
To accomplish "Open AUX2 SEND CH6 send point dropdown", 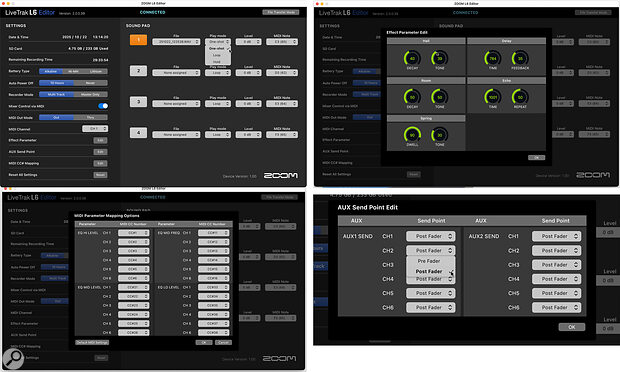I will [556, 307].
